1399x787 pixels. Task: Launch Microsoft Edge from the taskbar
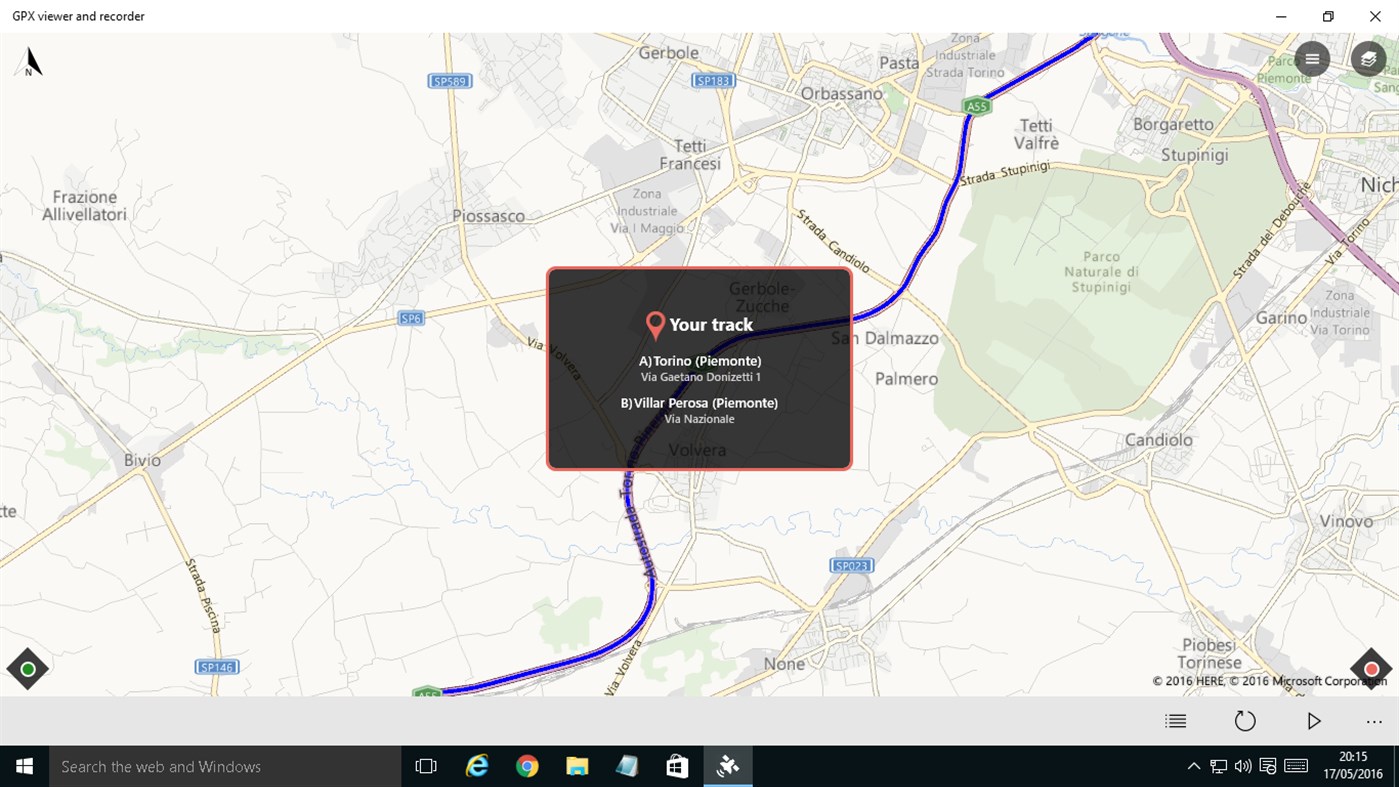[x=477, y=766]
